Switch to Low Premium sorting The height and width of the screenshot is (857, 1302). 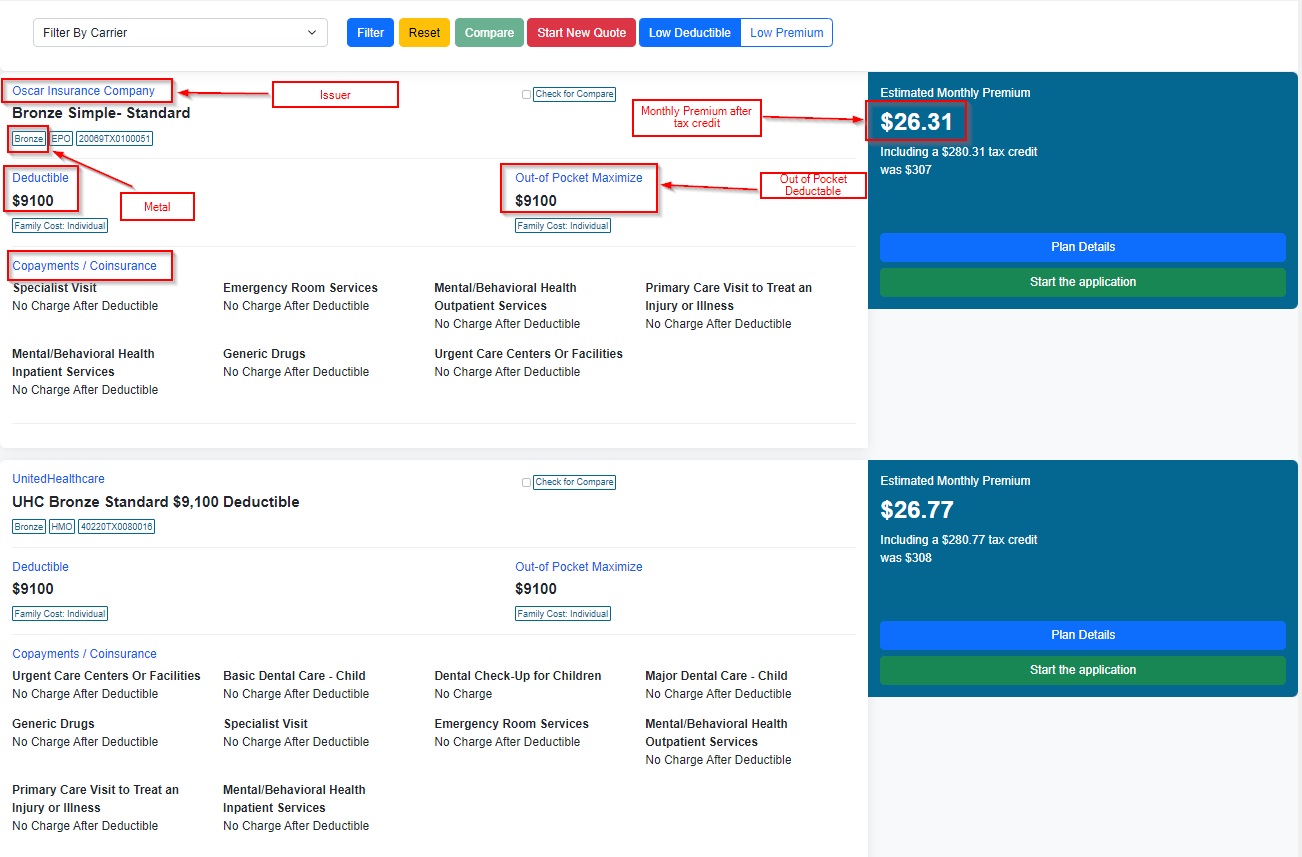tap(787, 32)
